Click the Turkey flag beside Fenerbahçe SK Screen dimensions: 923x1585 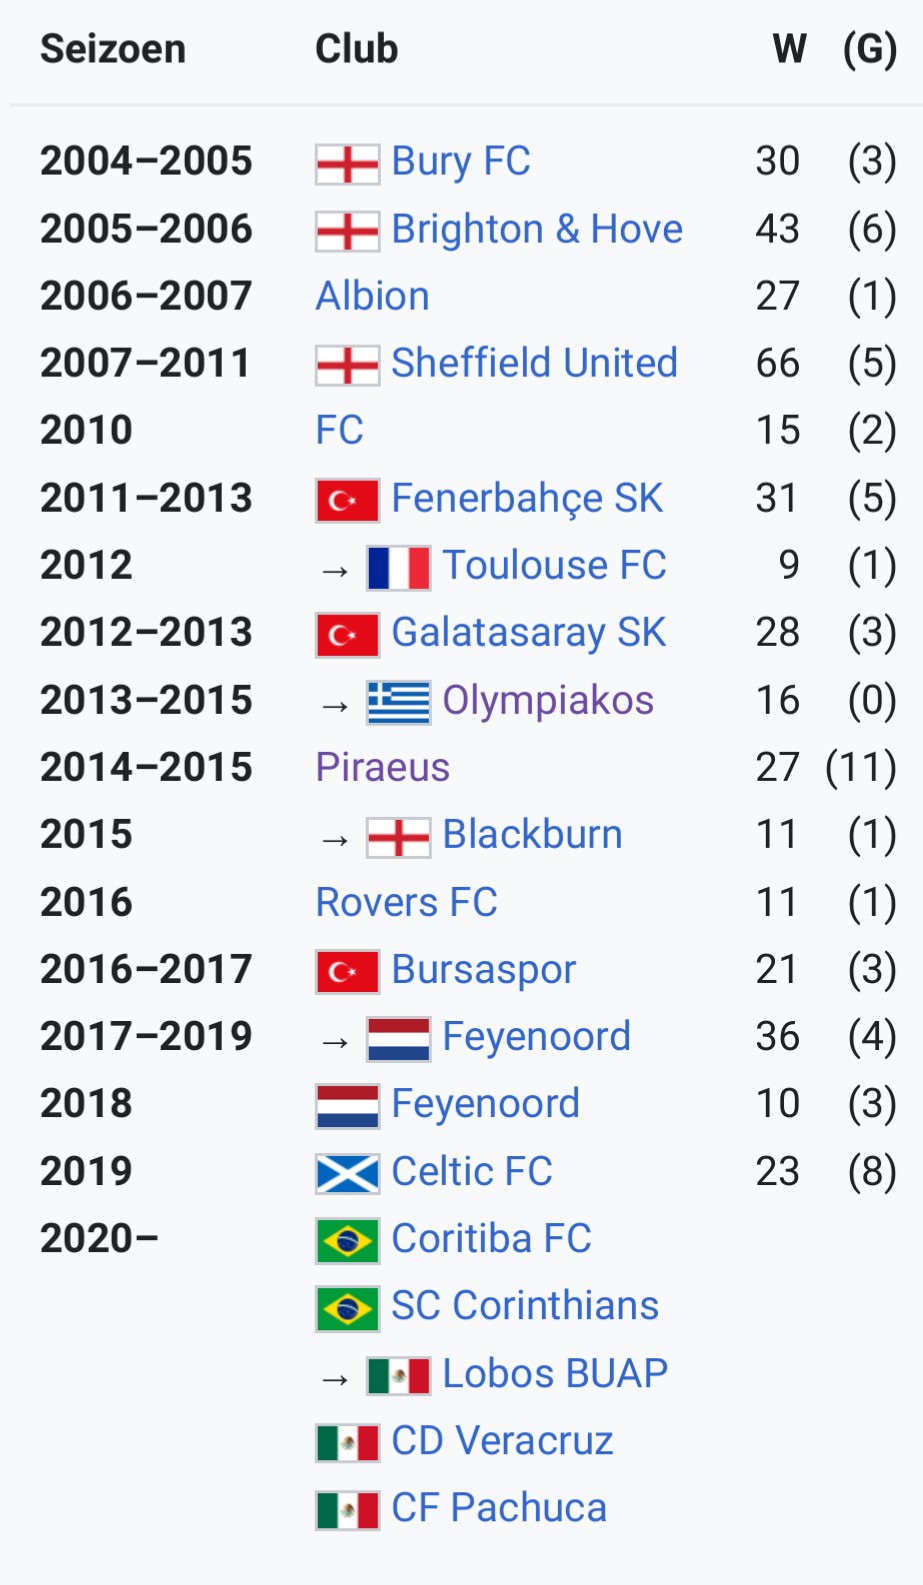tap(347, 501)
